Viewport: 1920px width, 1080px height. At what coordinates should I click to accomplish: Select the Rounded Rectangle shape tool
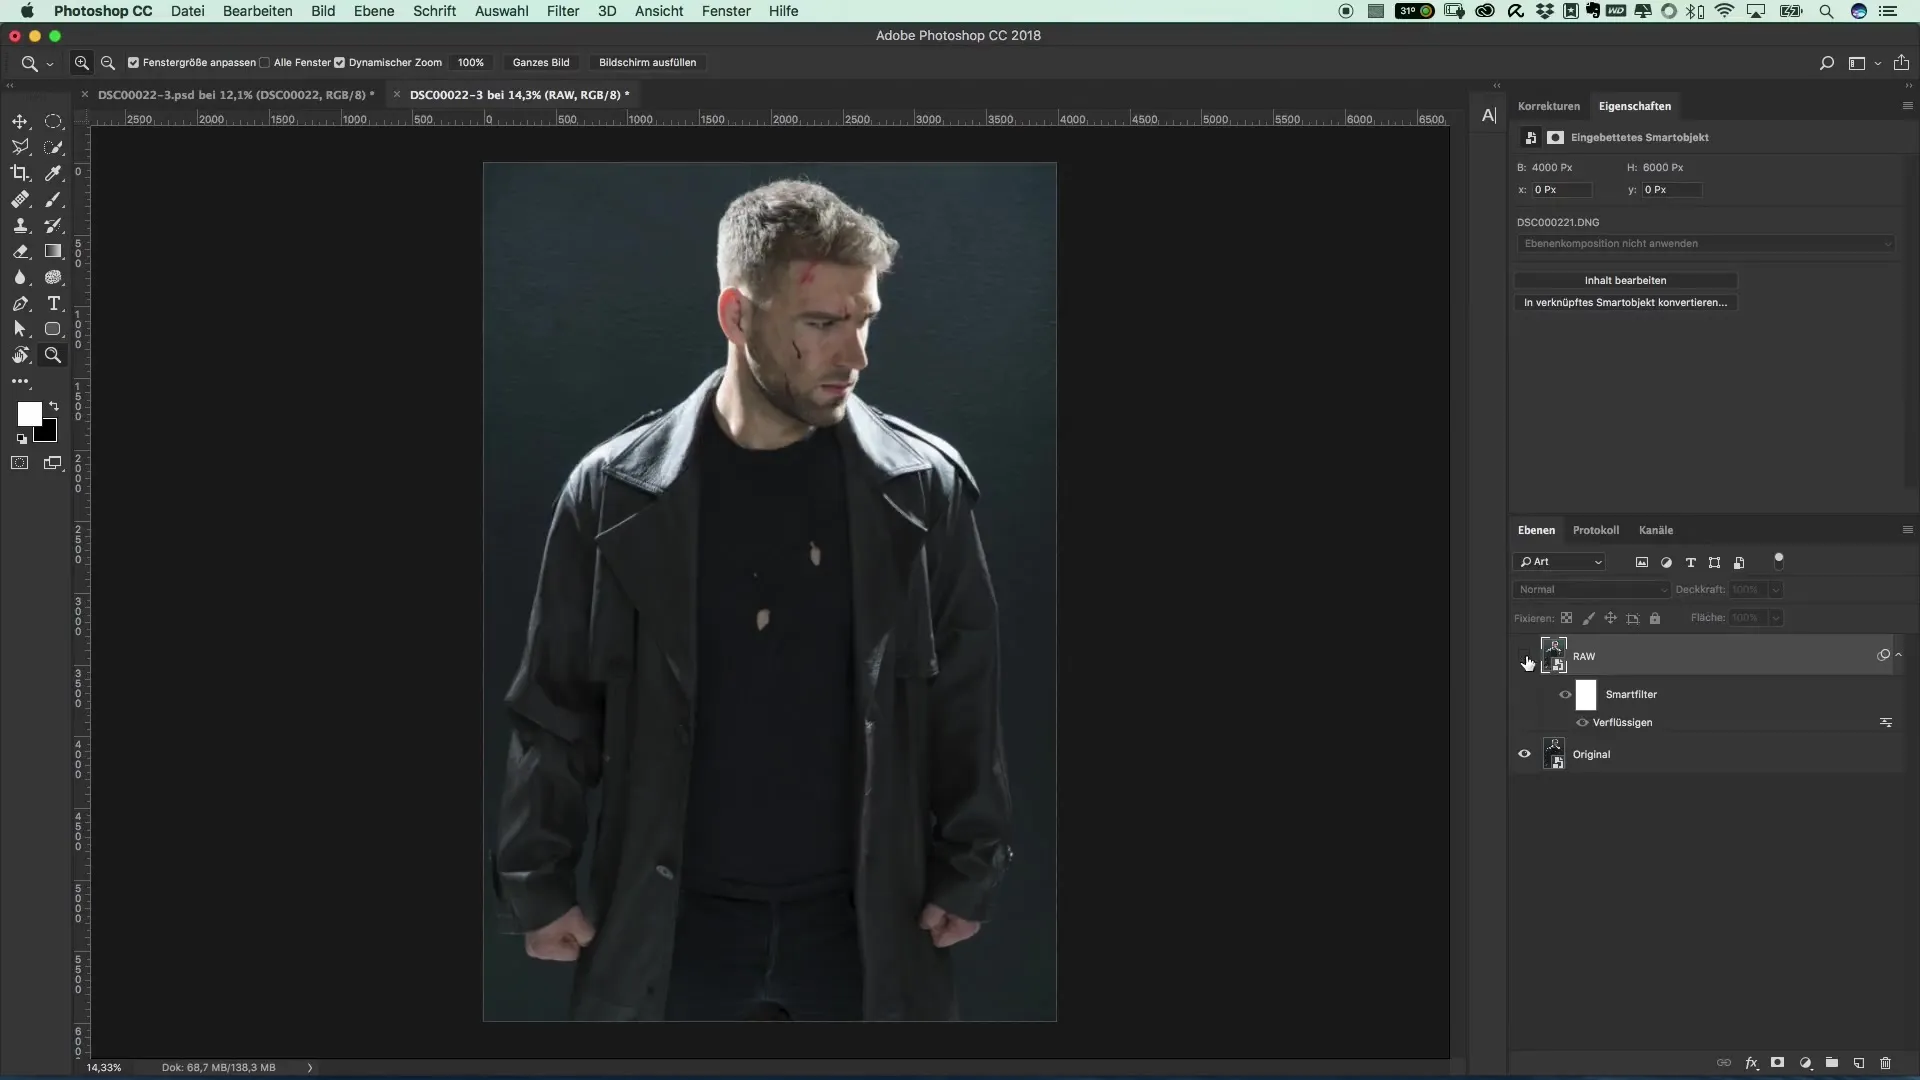tap(54, 329)
